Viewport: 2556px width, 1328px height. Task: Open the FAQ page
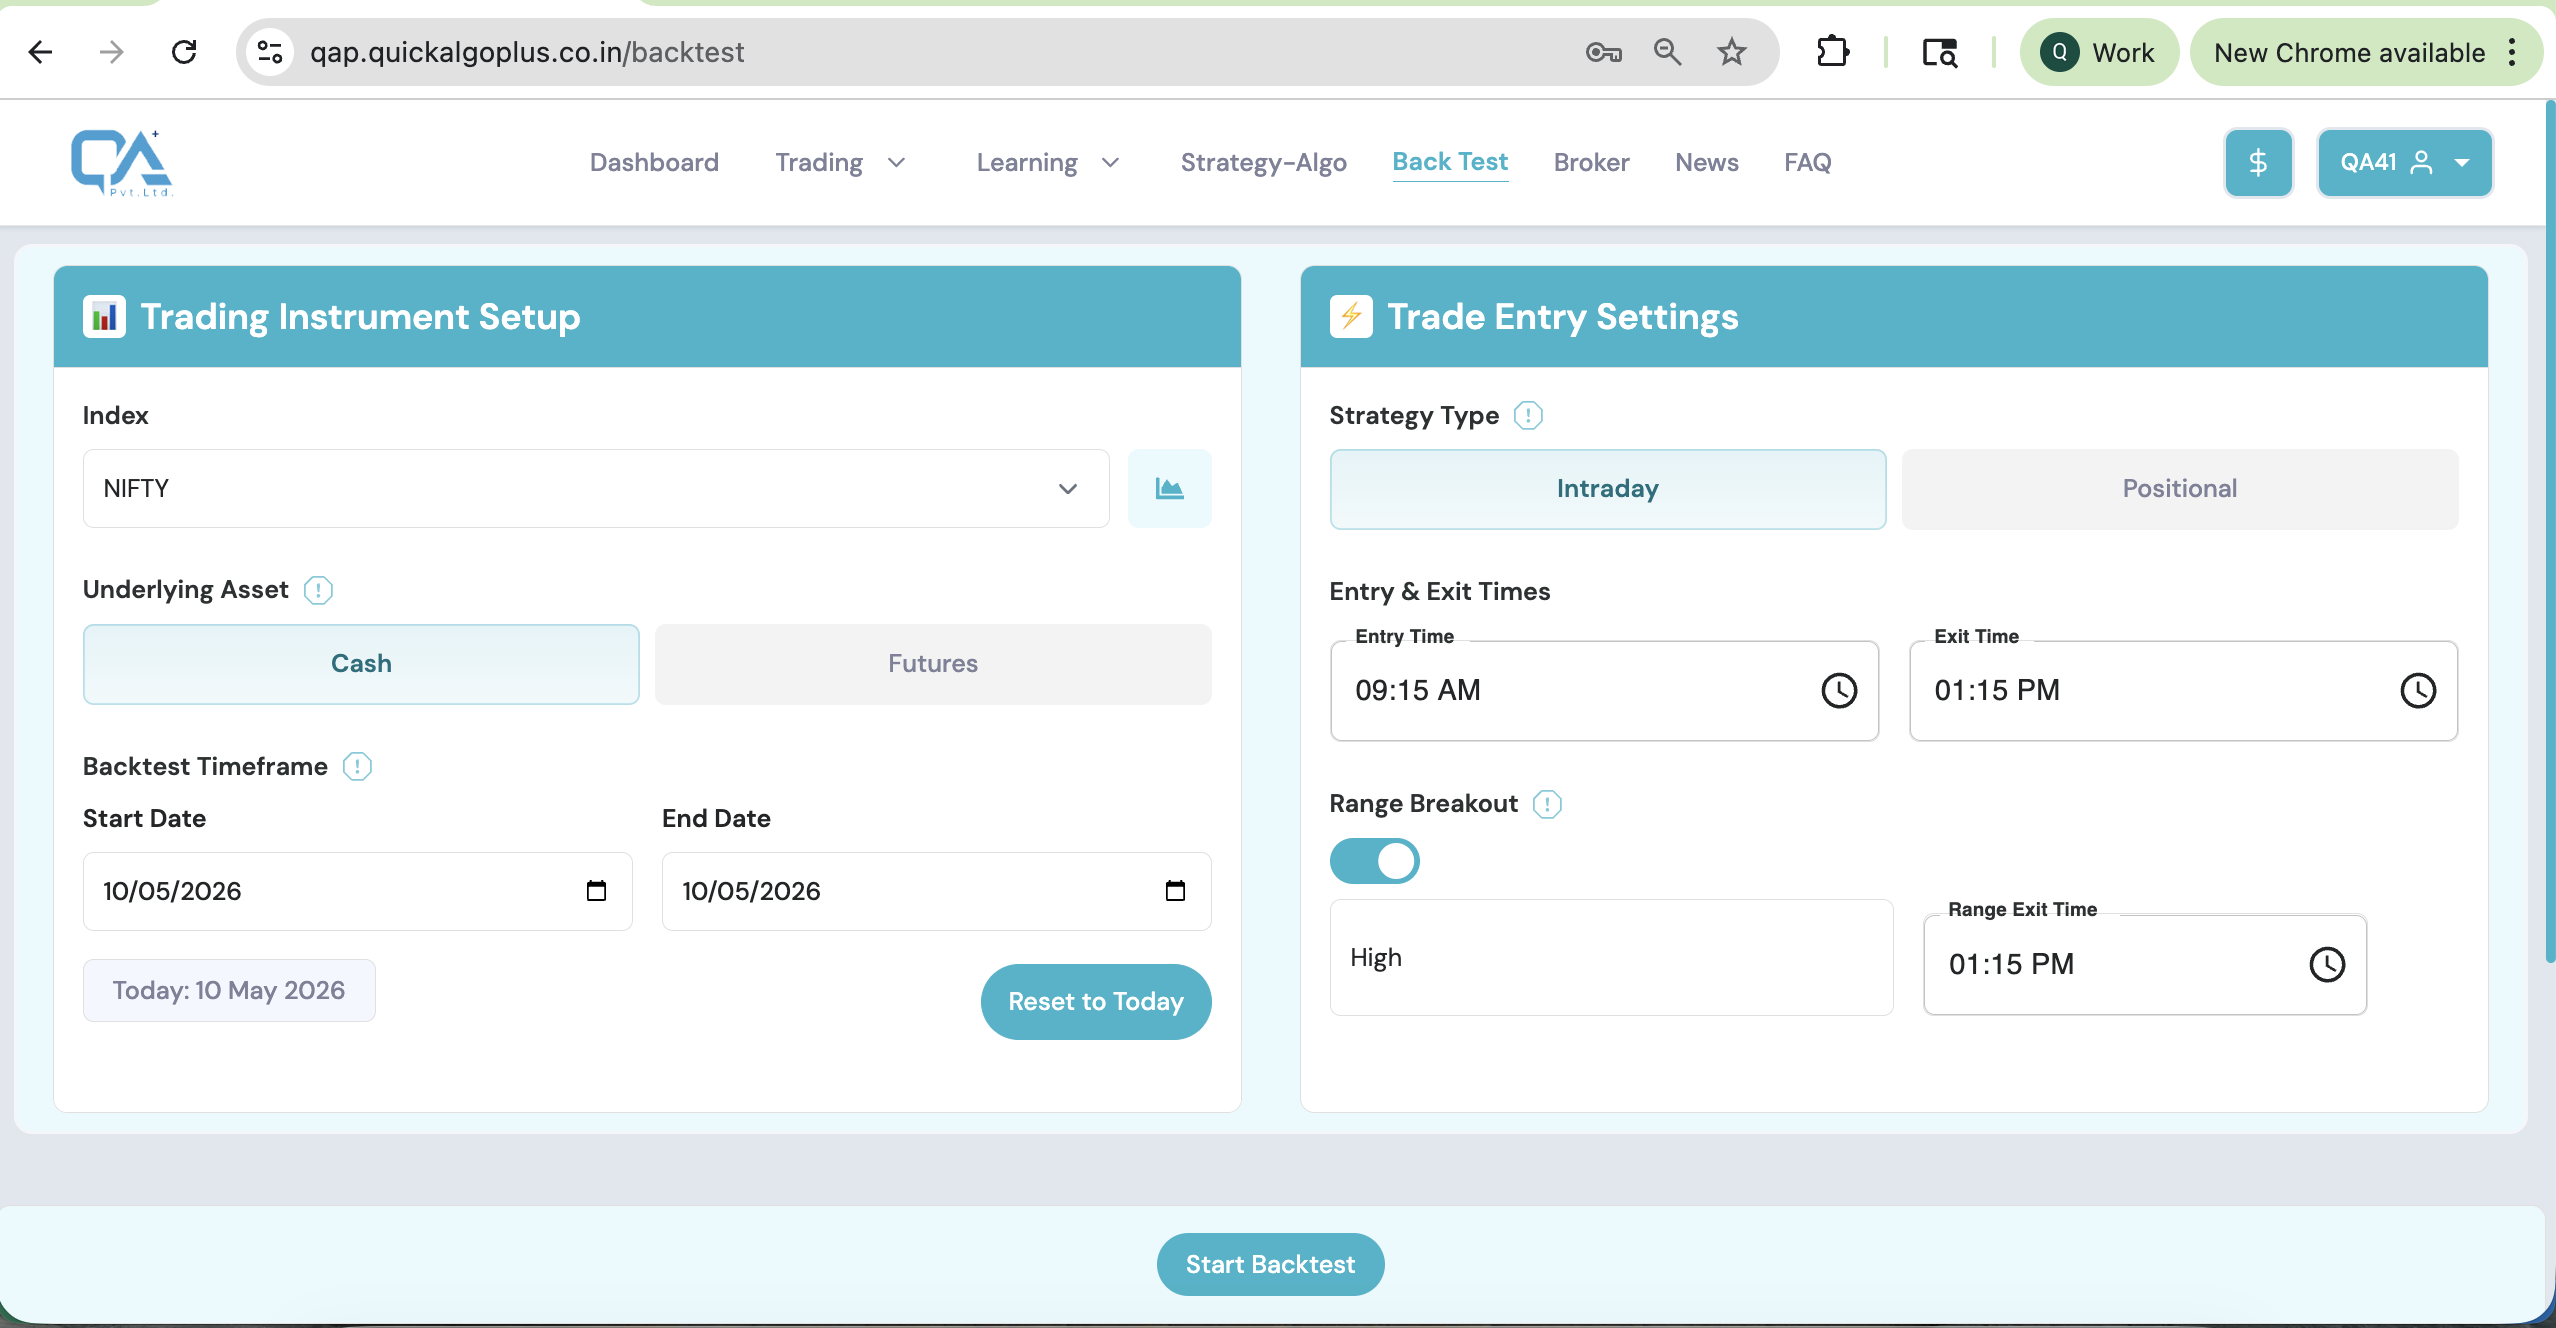coord(1807,162)
